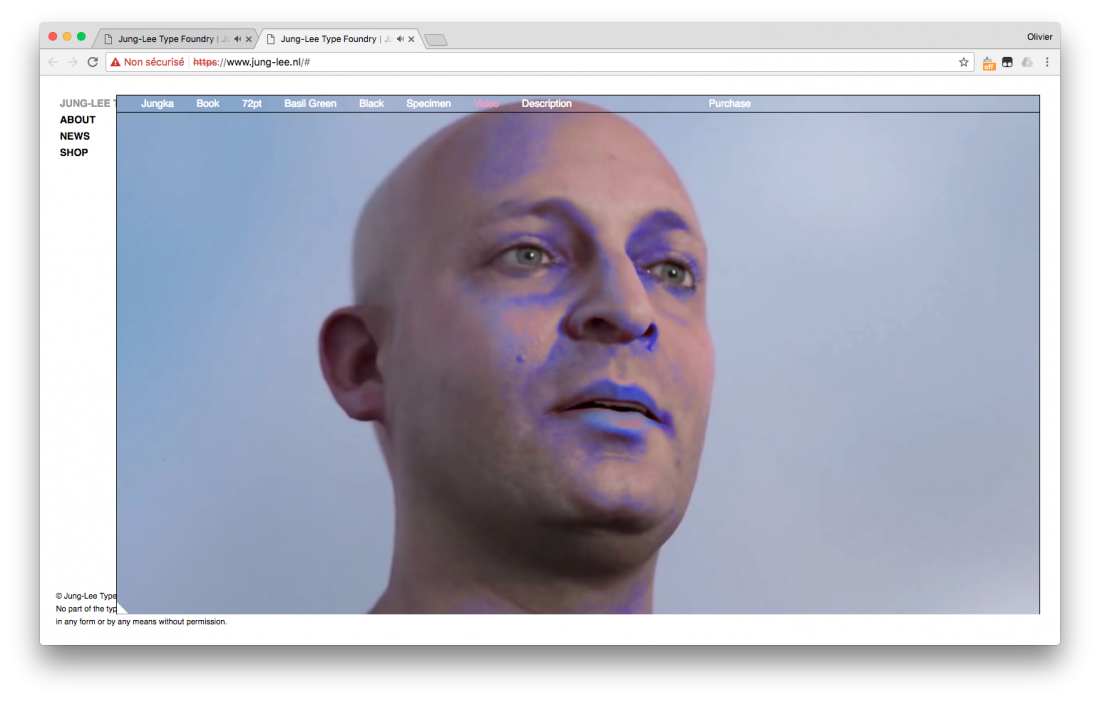Open the ABOUT page link
Image resolution: width=1100 pixels, height=702 pixels.
click(x=78, y=120)
